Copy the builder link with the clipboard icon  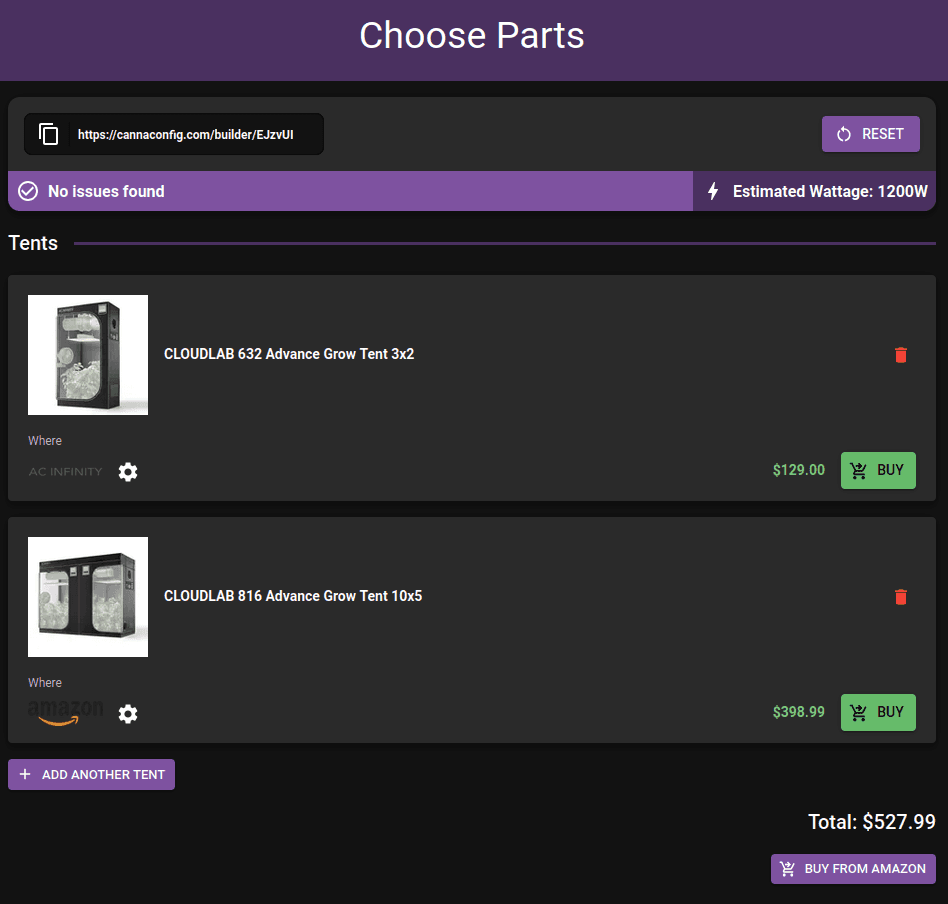point(48,134)
